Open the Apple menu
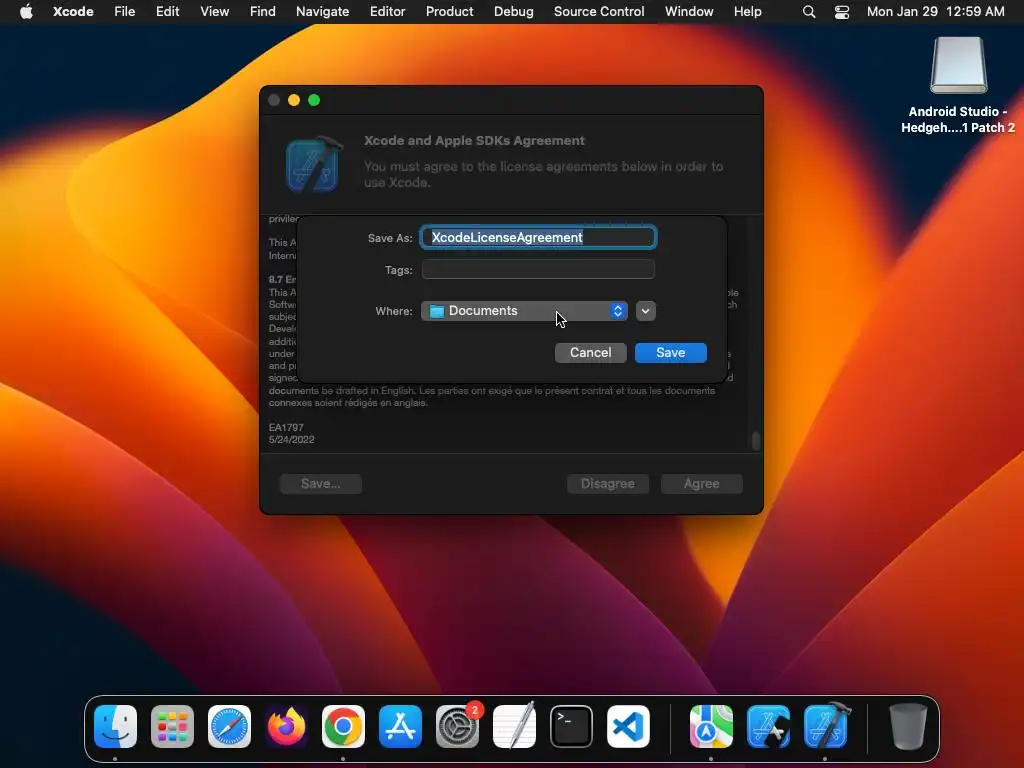1024x768 pixels. tap(26, 12)
